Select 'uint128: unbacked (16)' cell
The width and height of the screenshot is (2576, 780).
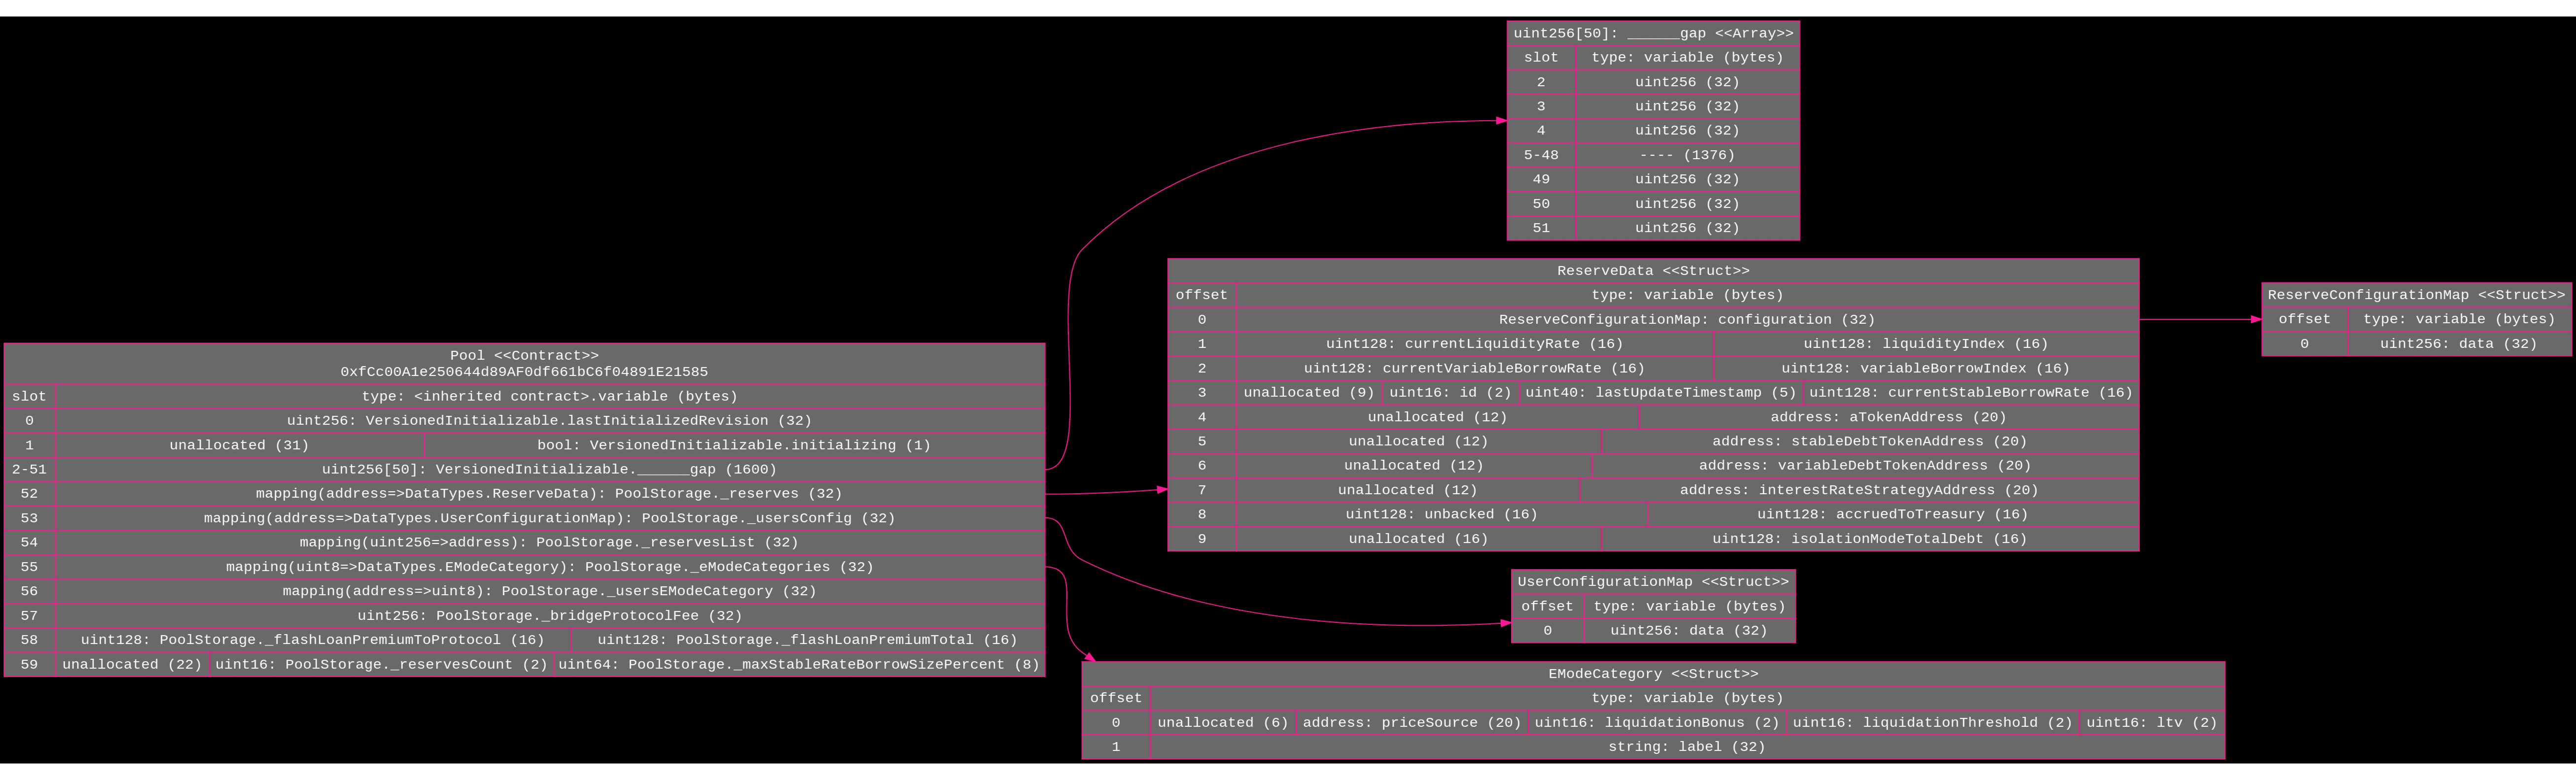(x=1441, y=514)
